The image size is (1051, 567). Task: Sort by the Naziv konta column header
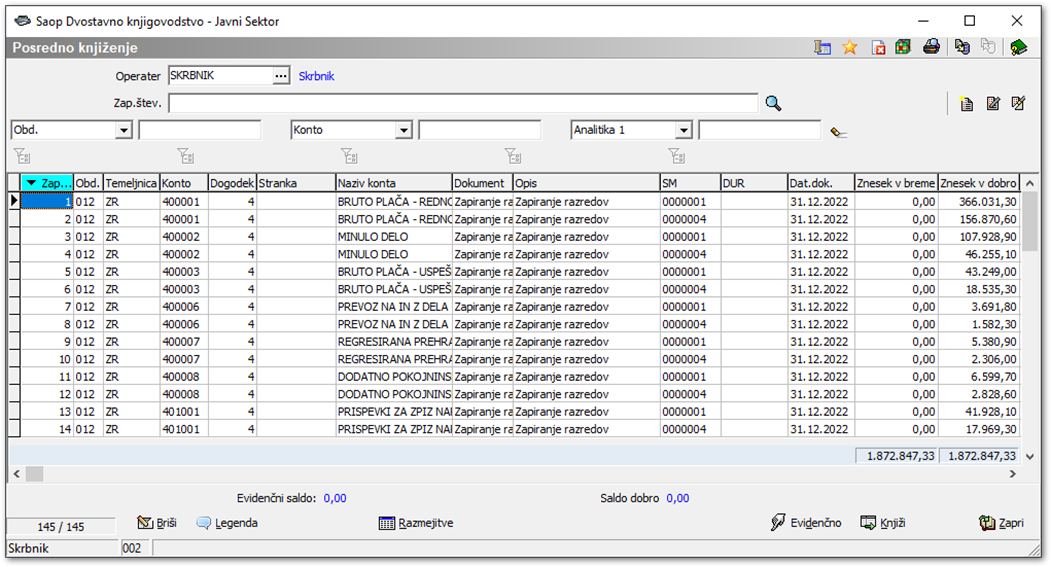393,183
